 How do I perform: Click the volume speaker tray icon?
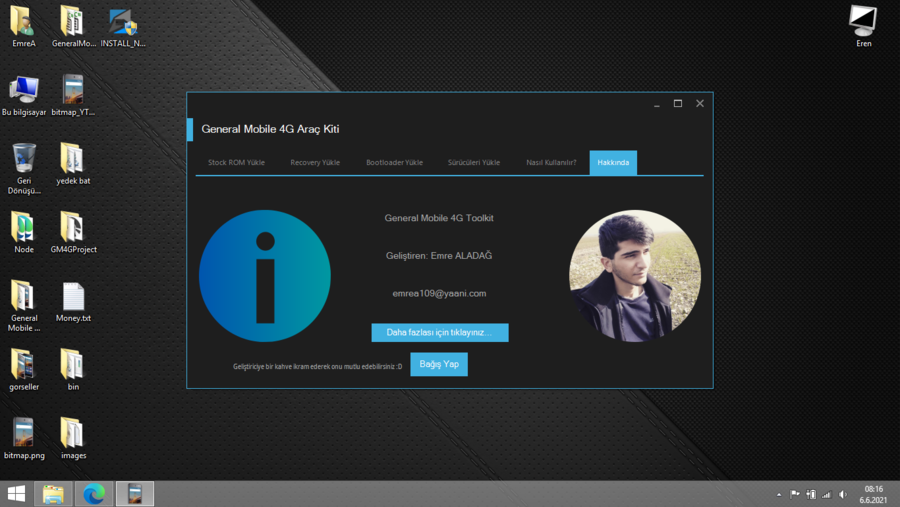[843, 494]
